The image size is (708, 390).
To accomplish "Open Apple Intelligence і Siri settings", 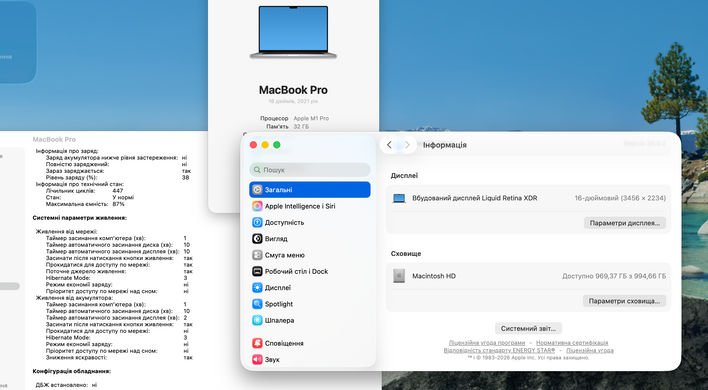I will (x=310, y=206).
